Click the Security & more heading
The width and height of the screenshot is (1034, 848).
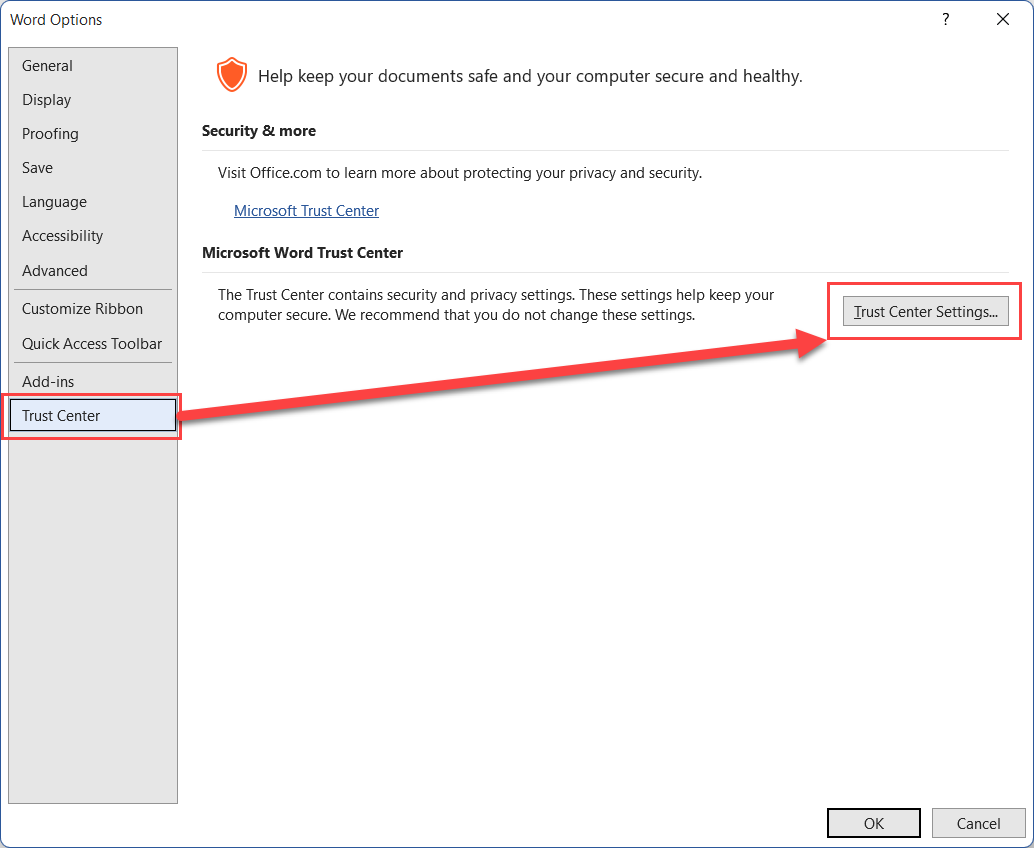(258, 131)
